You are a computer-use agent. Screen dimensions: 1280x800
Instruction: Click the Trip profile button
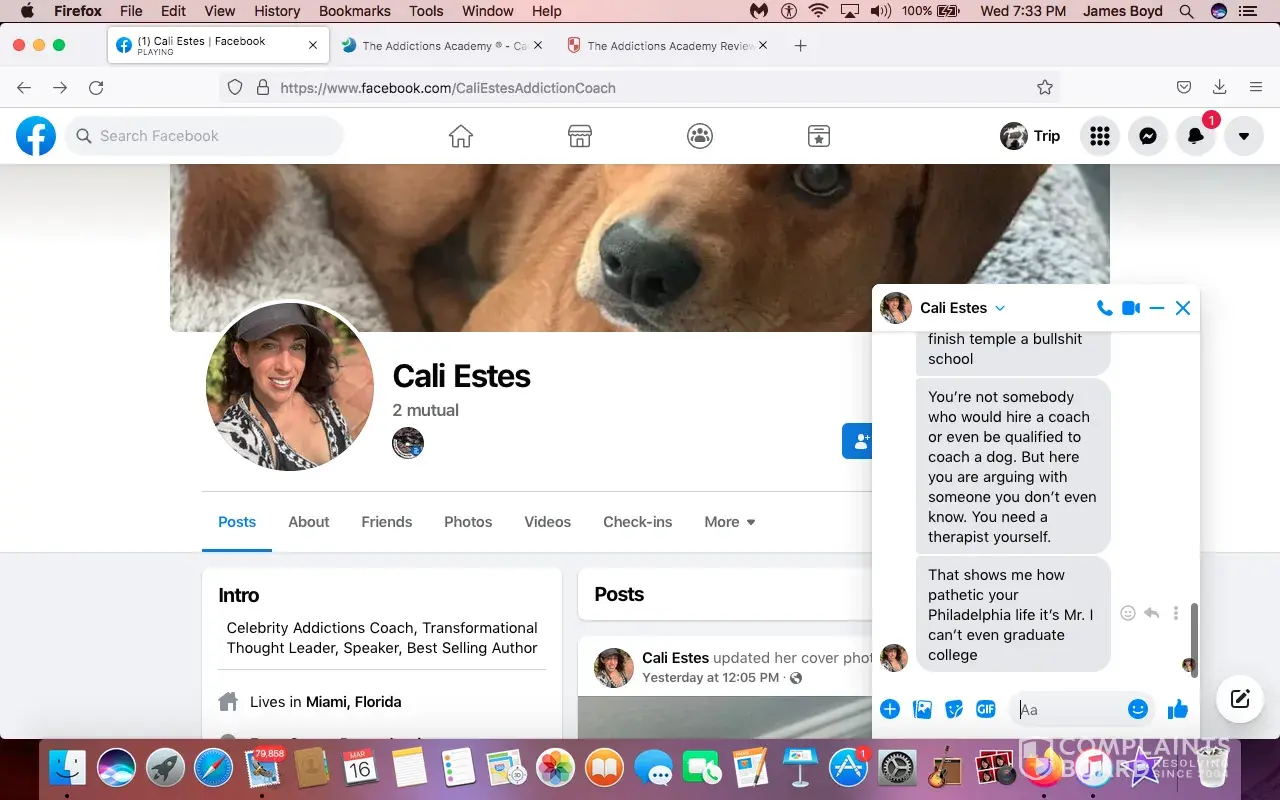coord(1031,136)
